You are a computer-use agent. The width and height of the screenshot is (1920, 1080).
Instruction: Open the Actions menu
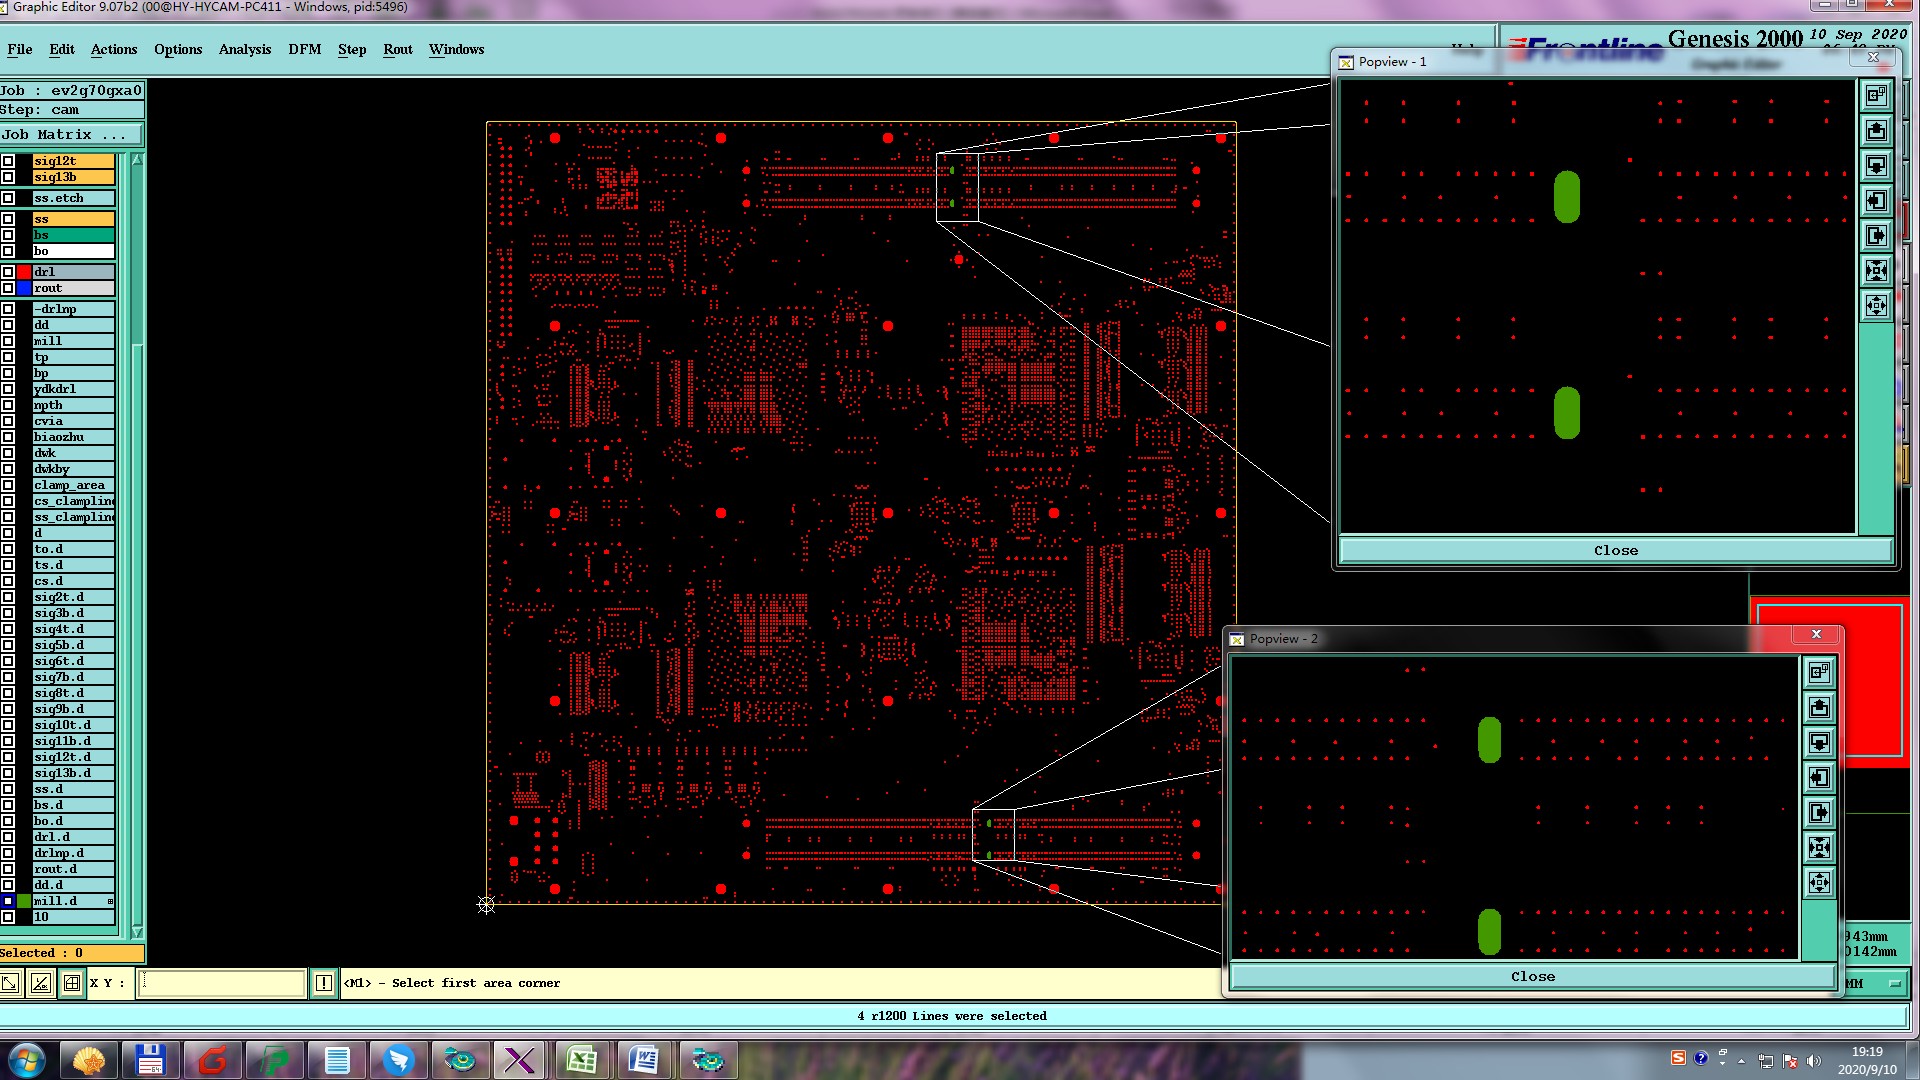114,49
